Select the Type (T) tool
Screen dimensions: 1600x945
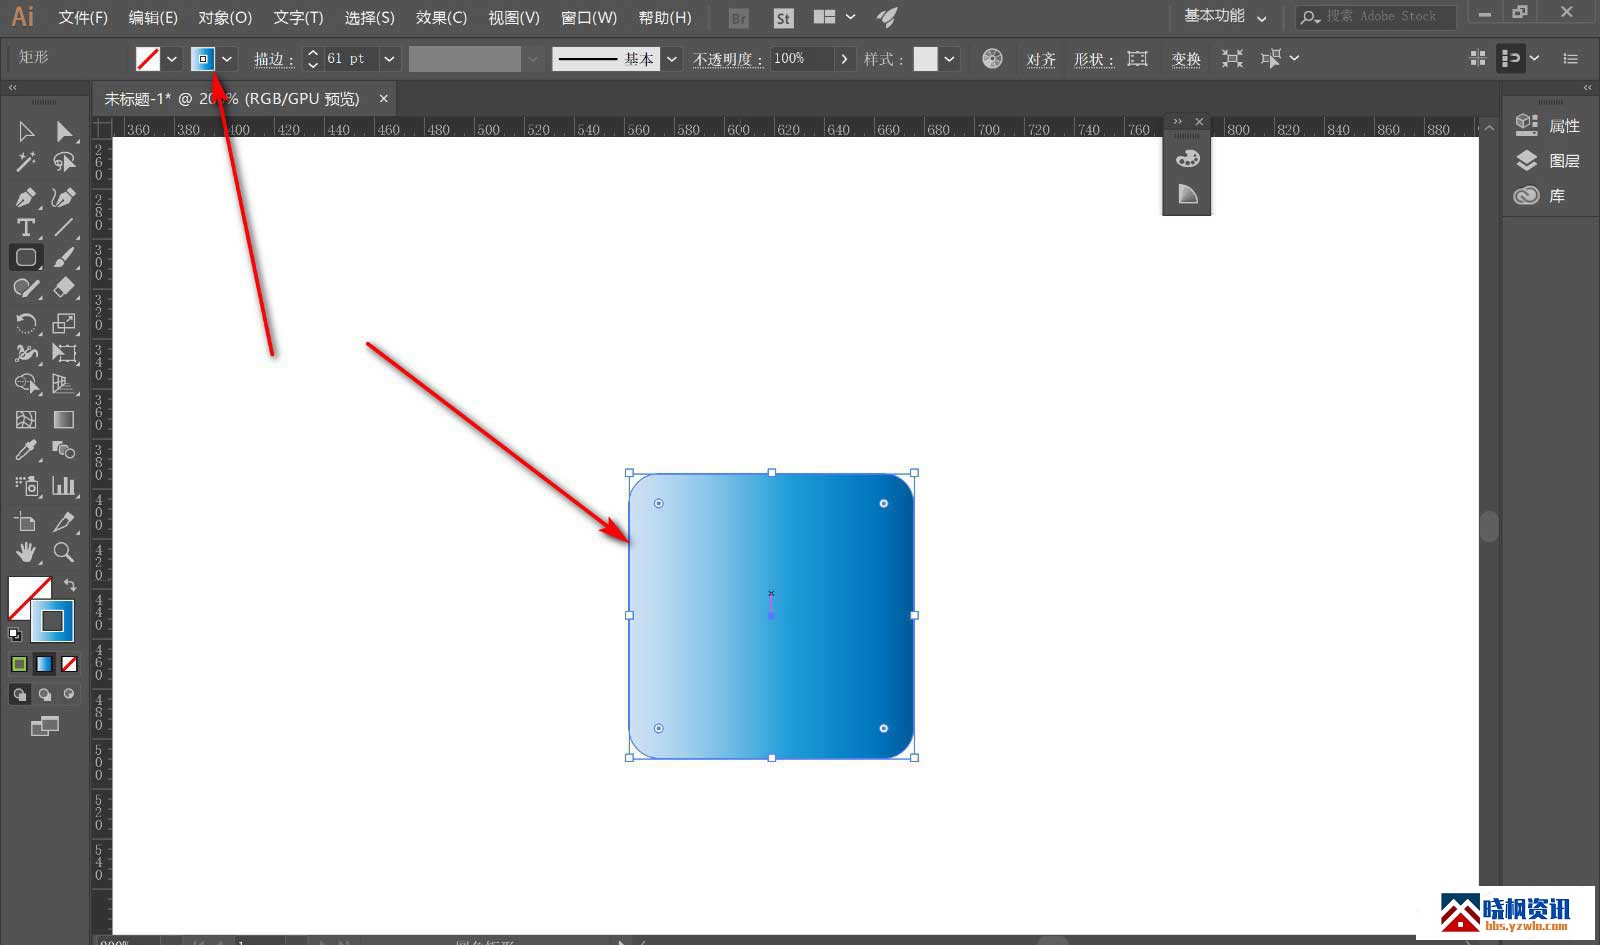pos(26,228)
